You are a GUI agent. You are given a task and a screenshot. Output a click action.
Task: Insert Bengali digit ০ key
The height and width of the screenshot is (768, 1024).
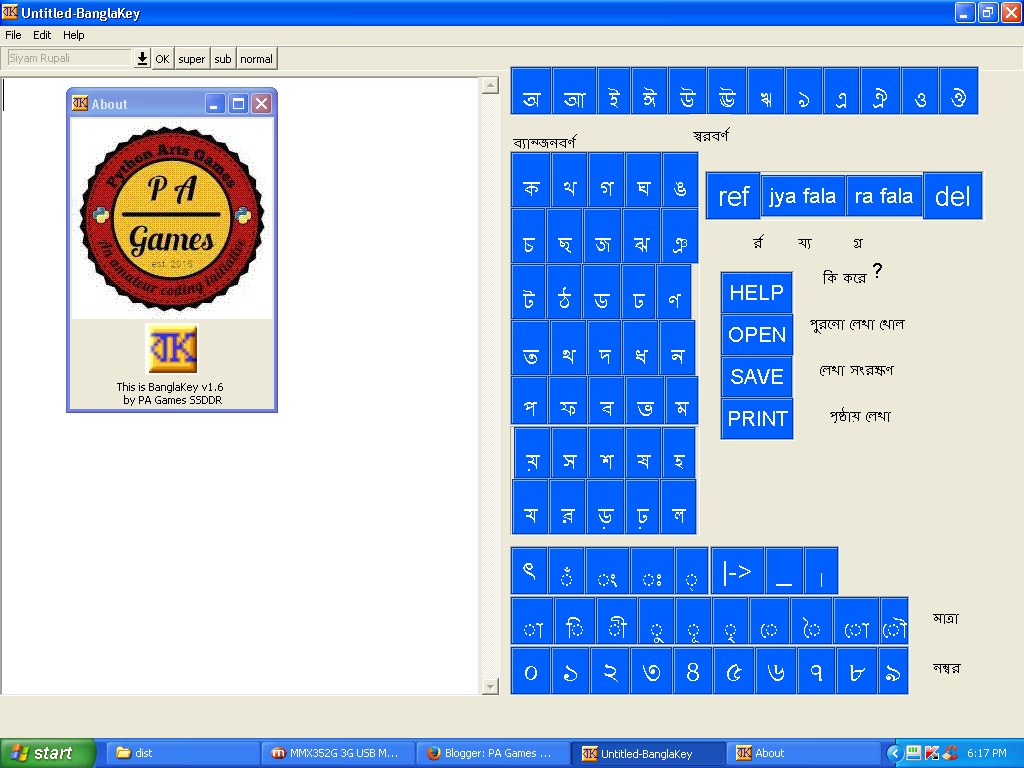click(530, 671)
